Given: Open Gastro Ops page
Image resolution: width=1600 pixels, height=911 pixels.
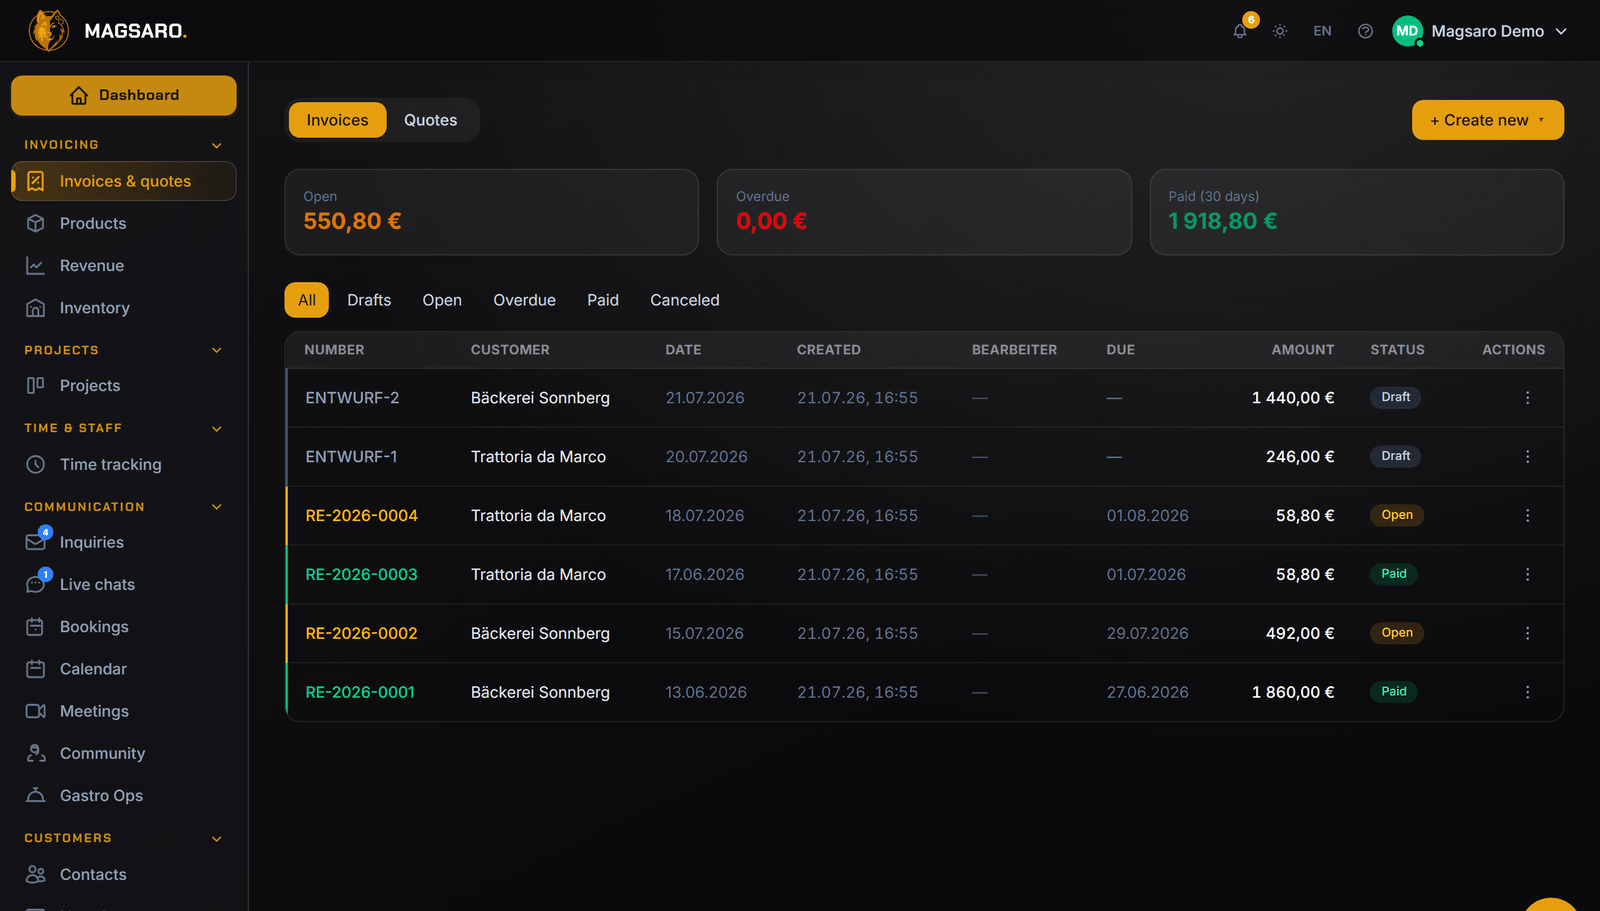Looking at the screenshot, I should pyautogui.click(x=124, y=795).
